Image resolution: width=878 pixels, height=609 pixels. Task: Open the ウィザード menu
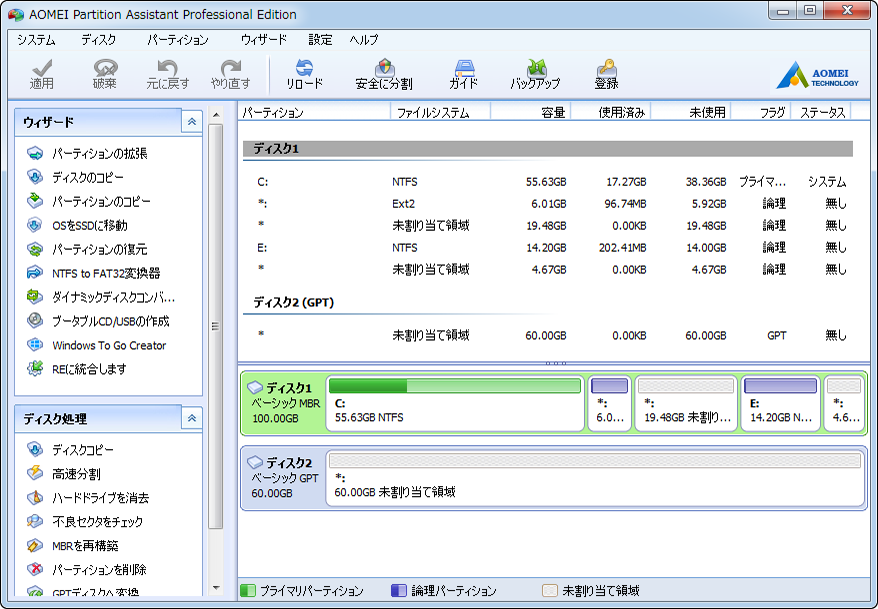264,40
